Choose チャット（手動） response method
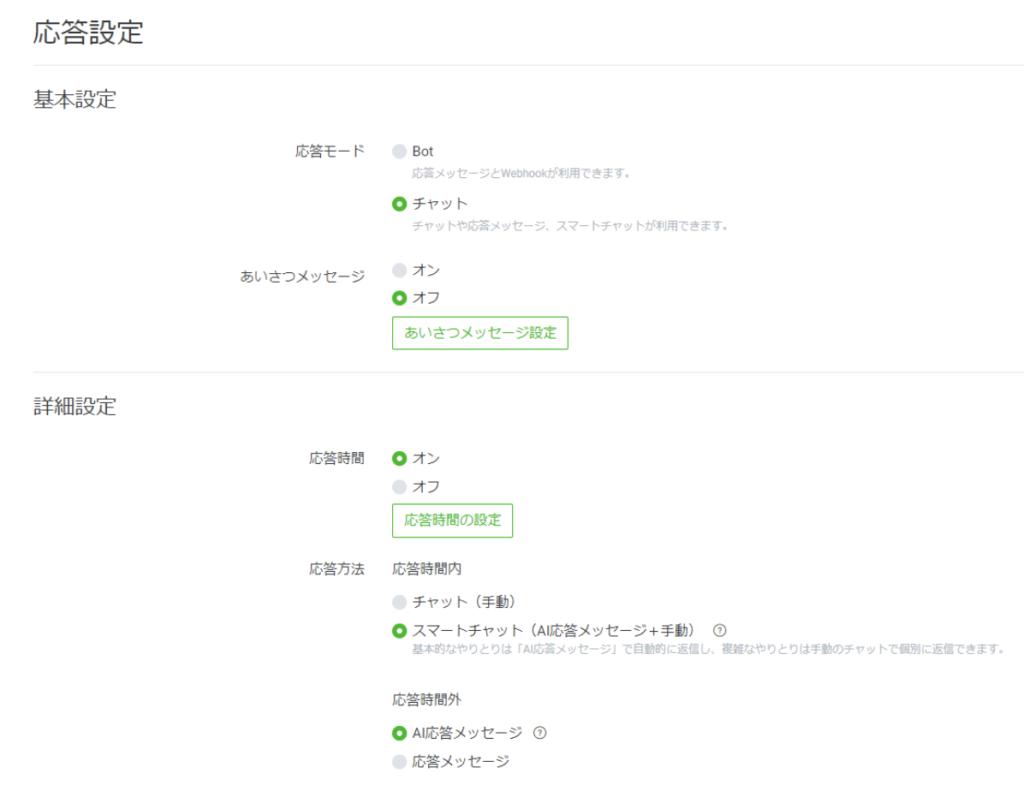This screenshot has height=791, width=1024. pos(400,602)
